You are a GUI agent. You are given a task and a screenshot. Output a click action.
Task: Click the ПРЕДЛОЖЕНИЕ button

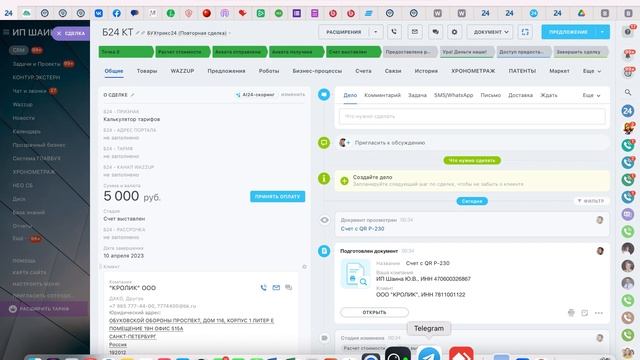pos(568,32)
